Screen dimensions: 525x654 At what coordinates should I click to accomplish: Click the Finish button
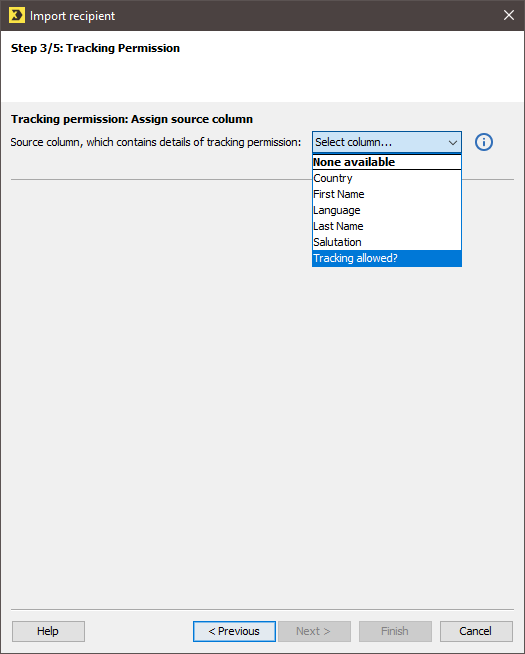point(395,631)
